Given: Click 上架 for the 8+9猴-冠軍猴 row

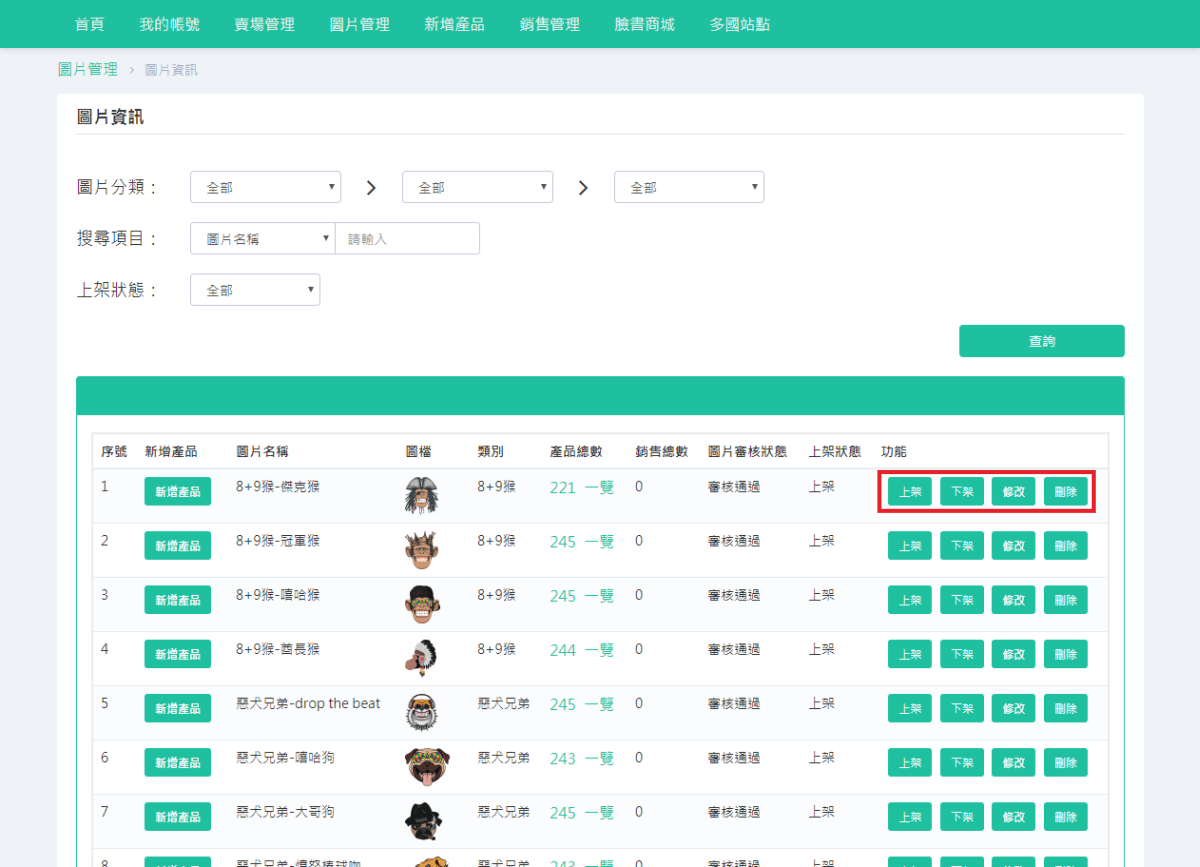Looking at the screenshot, I should coord(908,545).
